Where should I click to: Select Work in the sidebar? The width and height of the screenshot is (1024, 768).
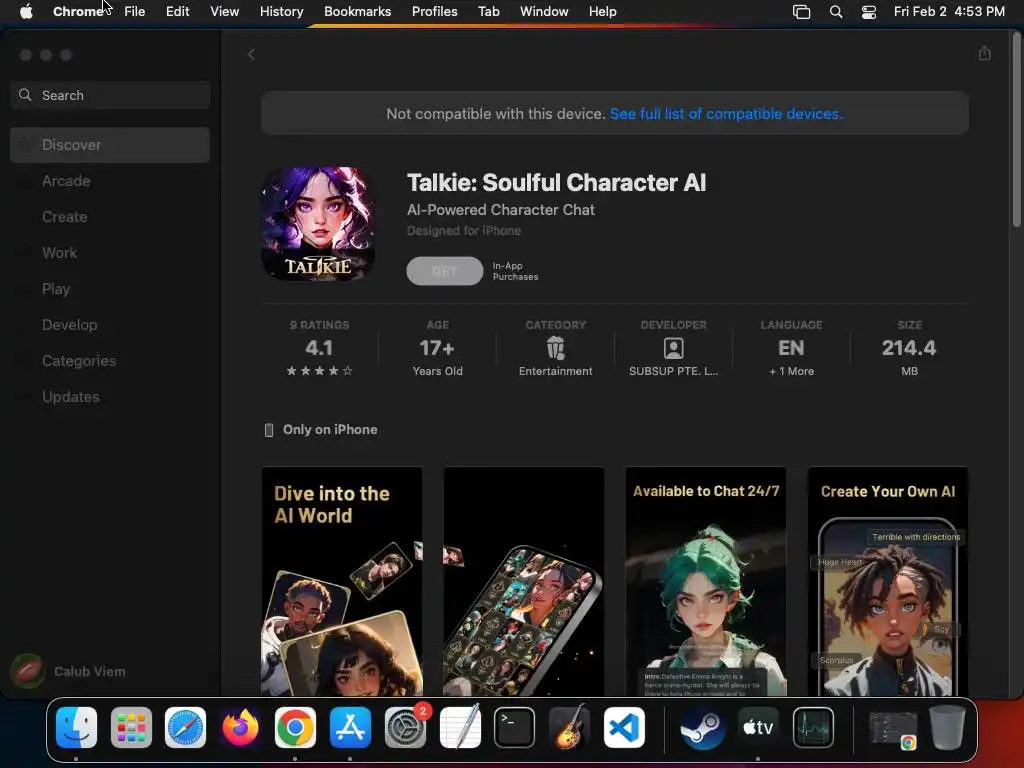[x=110, y=253]
